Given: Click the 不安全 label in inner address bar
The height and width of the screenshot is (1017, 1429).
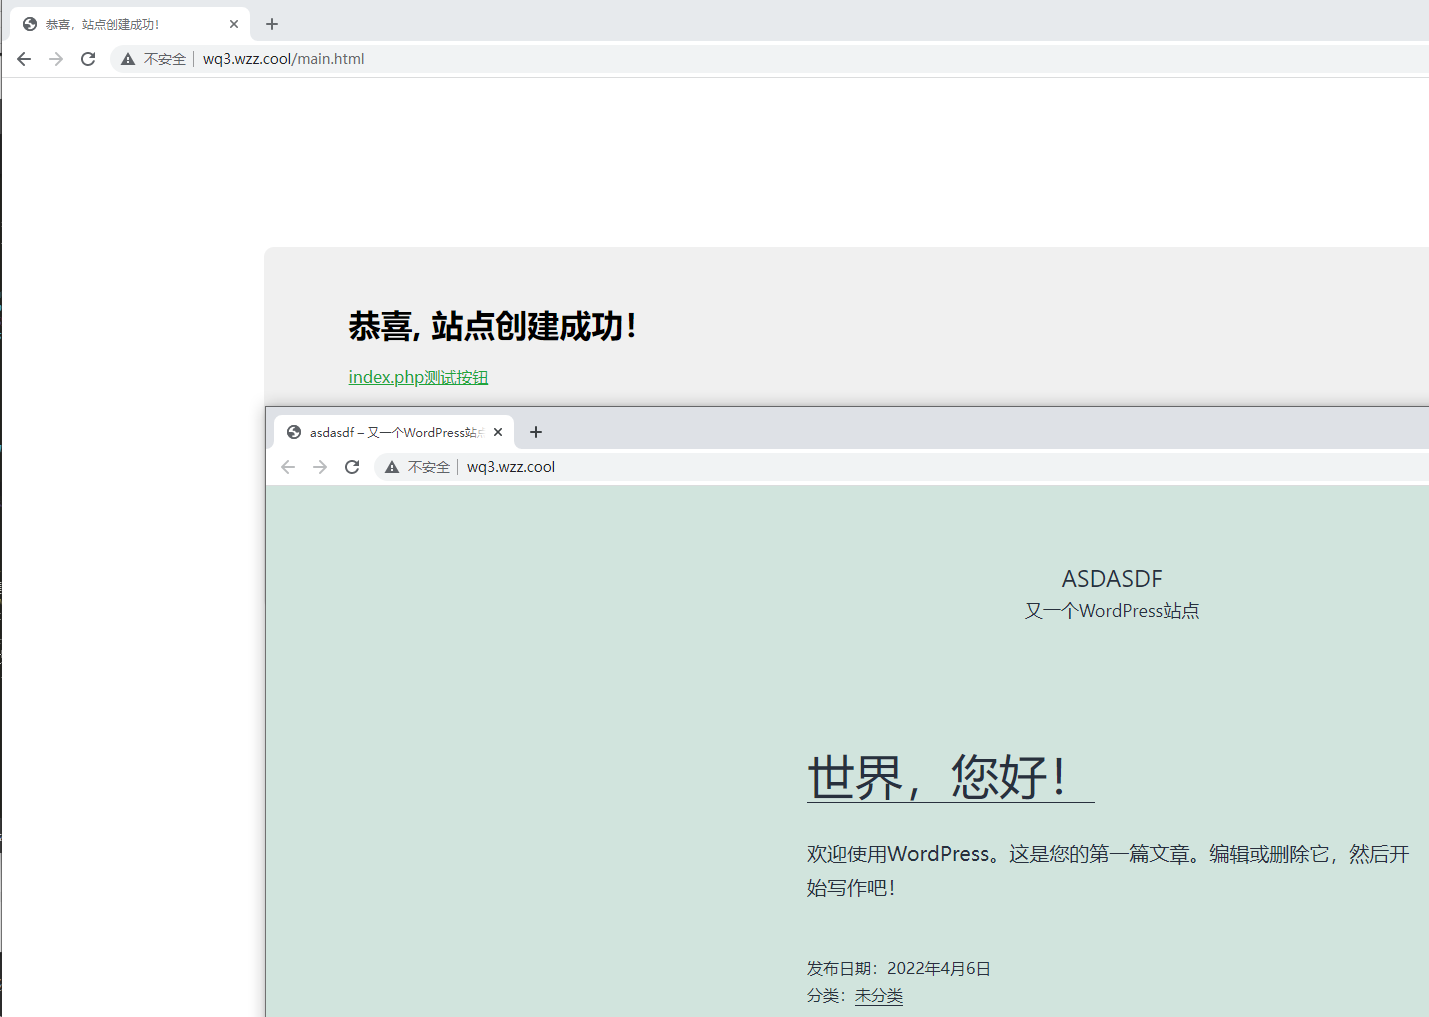Looking at the screenshot, I should click(429, 467).
